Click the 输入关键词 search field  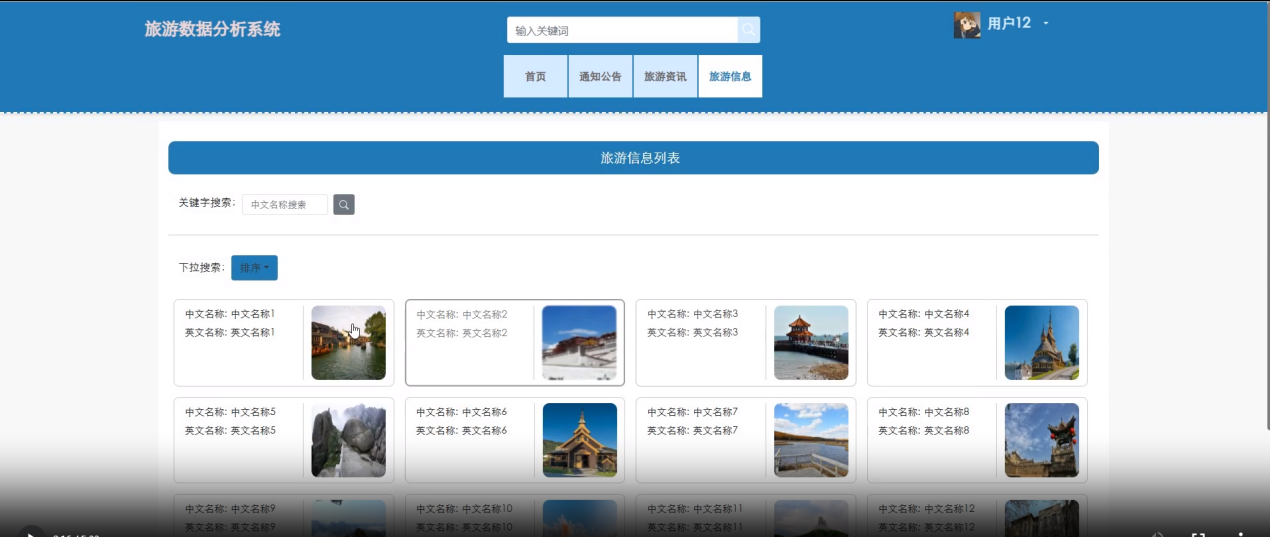tap(622, 30)
